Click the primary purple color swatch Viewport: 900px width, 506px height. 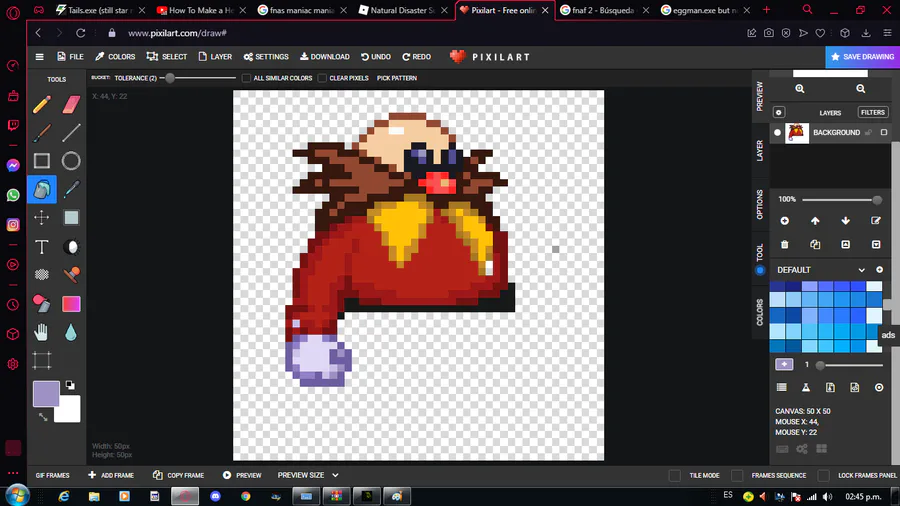(46, 394)
